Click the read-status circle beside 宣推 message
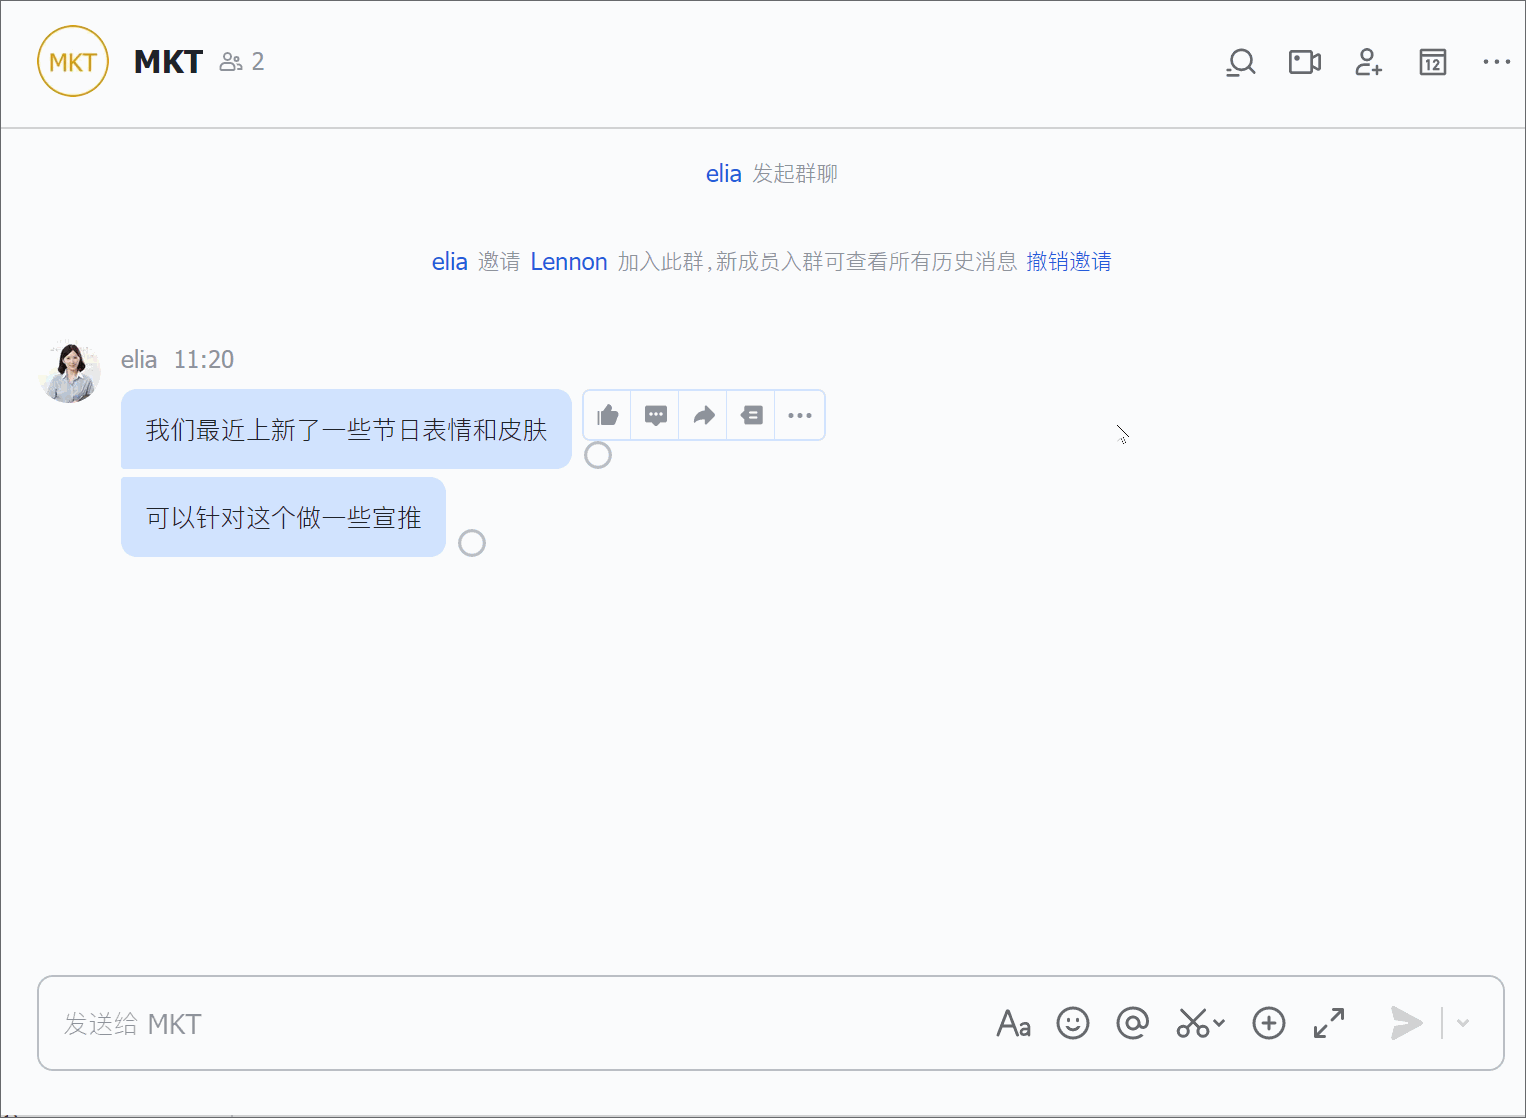This screenshot has width=1526, height=1118. [472, 543]
